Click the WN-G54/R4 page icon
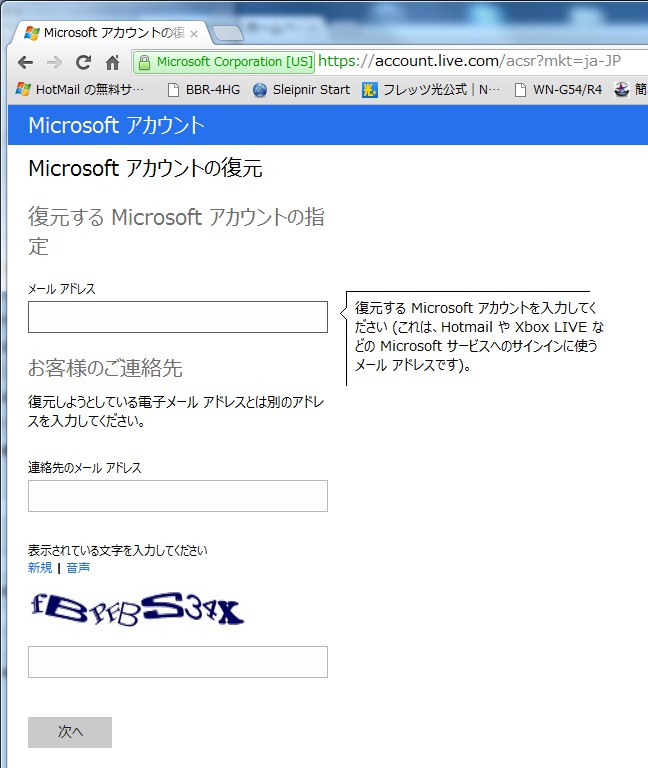Viewport: 648px width, 768px height. click(x=521, y=90)
